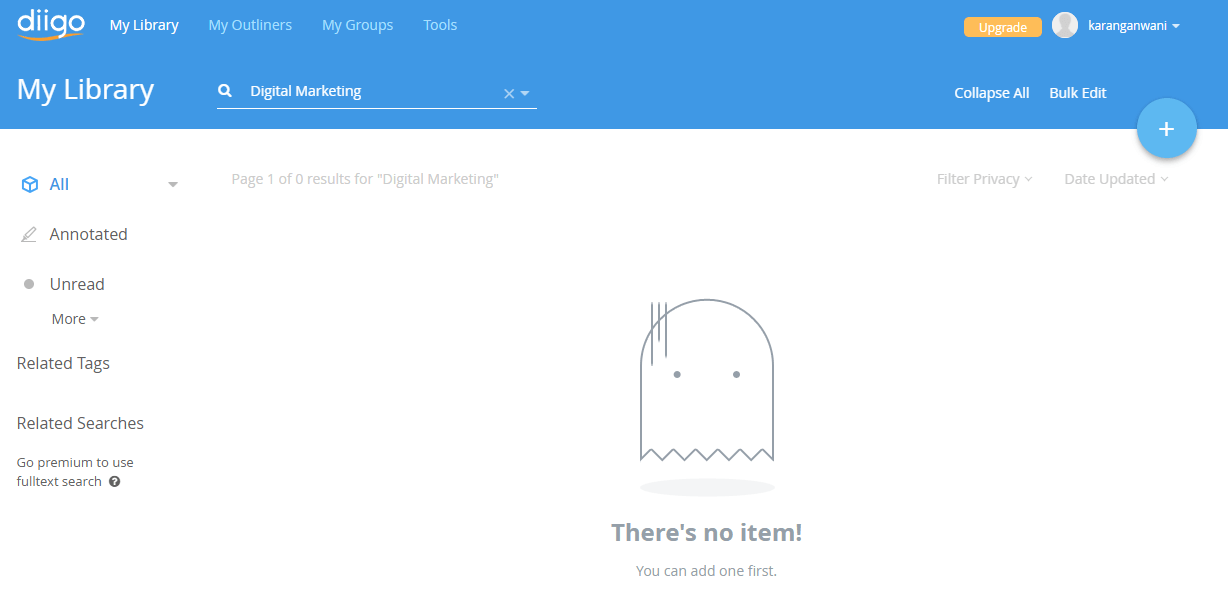1228x600 pixels.
Task: Click the Annotated pencil icon
Action: pyautogui.click(x=30, y=235)
